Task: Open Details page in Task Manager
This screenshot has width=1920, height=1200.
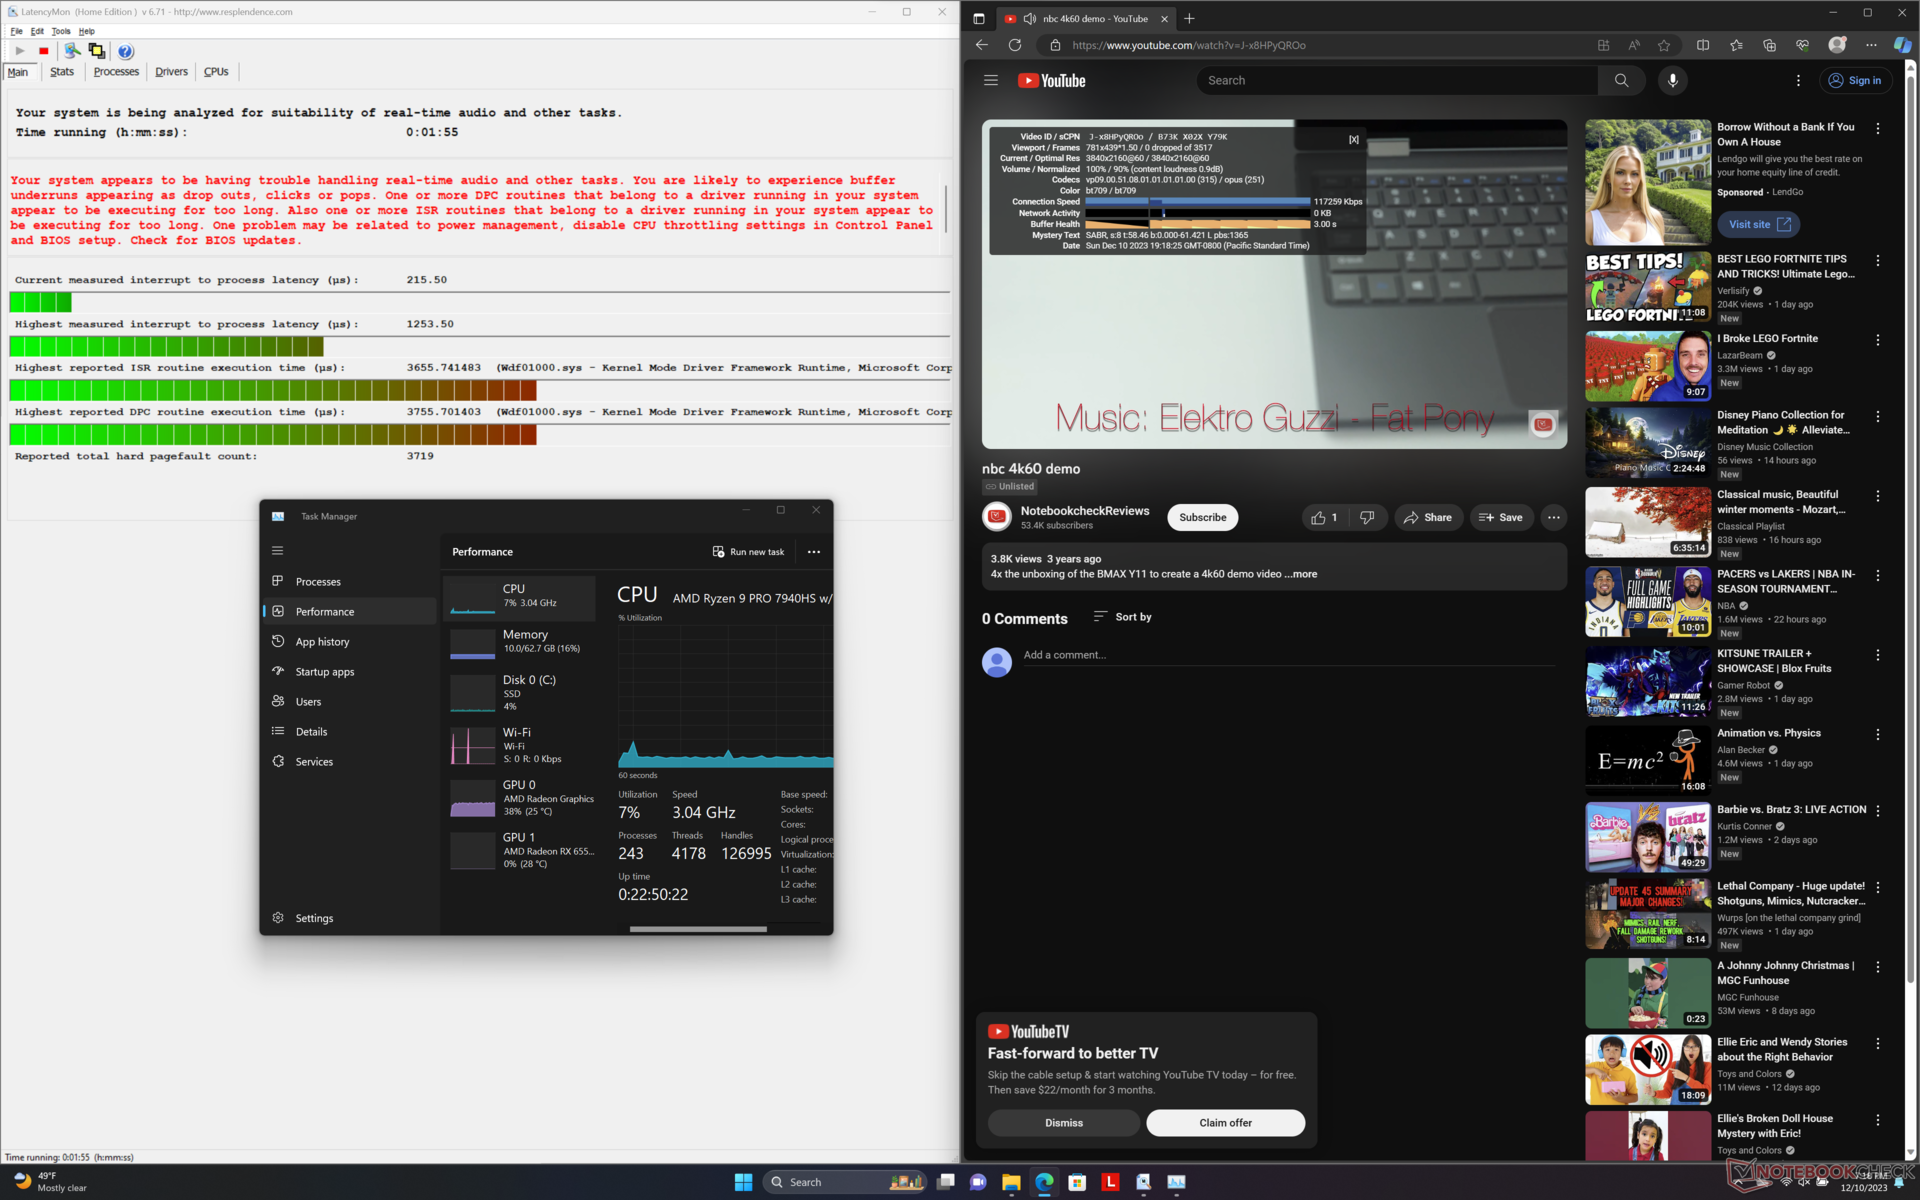Action: pyautogui.click(x=349, y=732)
